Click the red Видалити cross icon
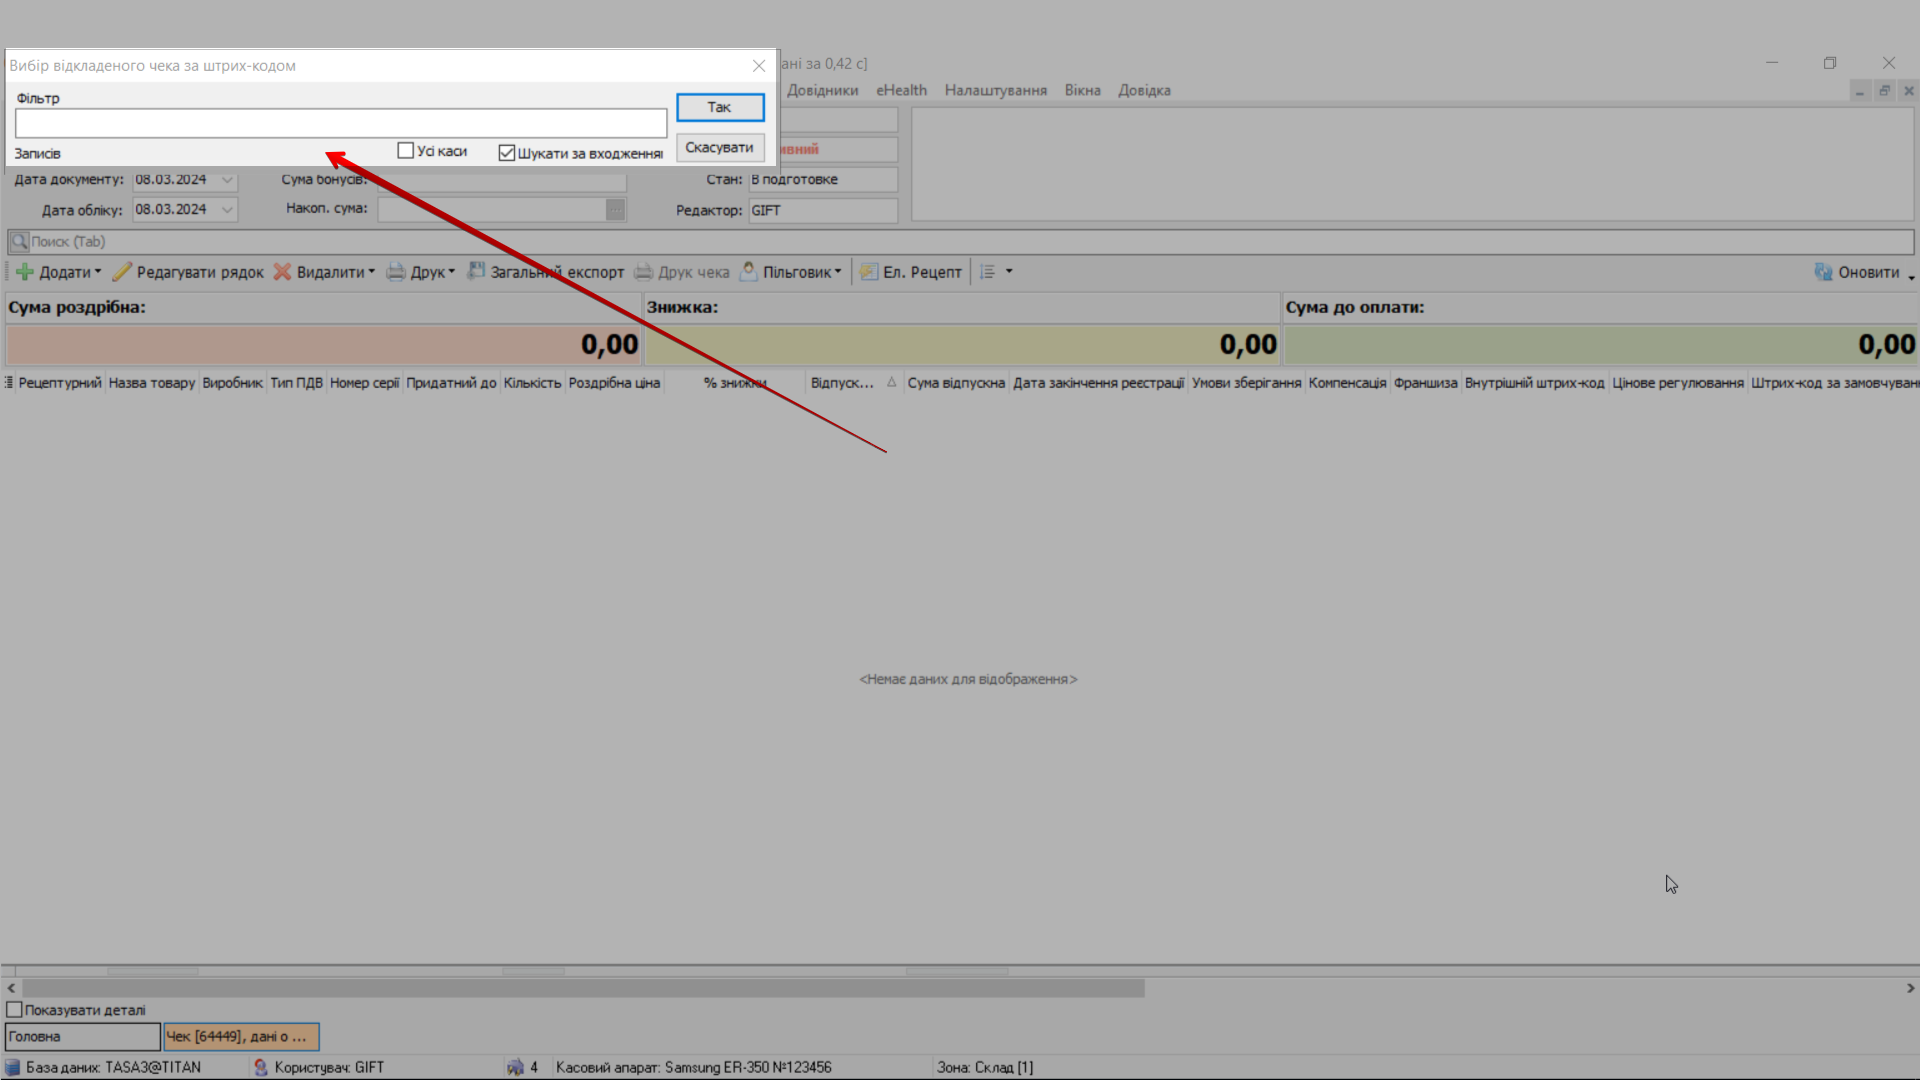The image size is (1920, 1080). coord(283,272)
